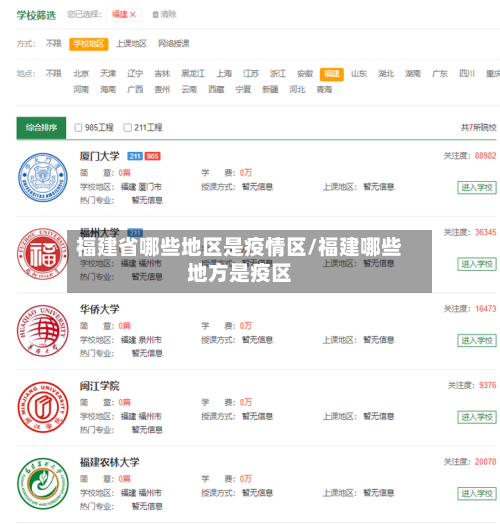Open the 厦门大学 logo

coord(43,177)
